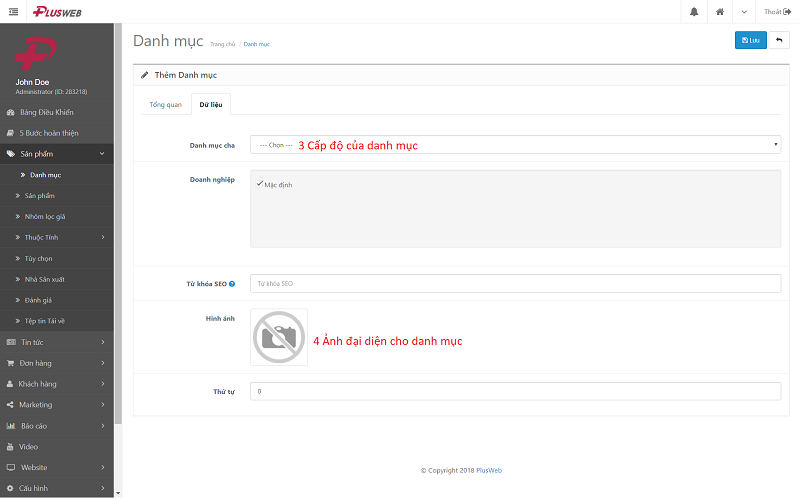The height and width of the screenshot is (498, 800).
Task: Open Đánh giá submenu item
Action: tap(57, 301)
